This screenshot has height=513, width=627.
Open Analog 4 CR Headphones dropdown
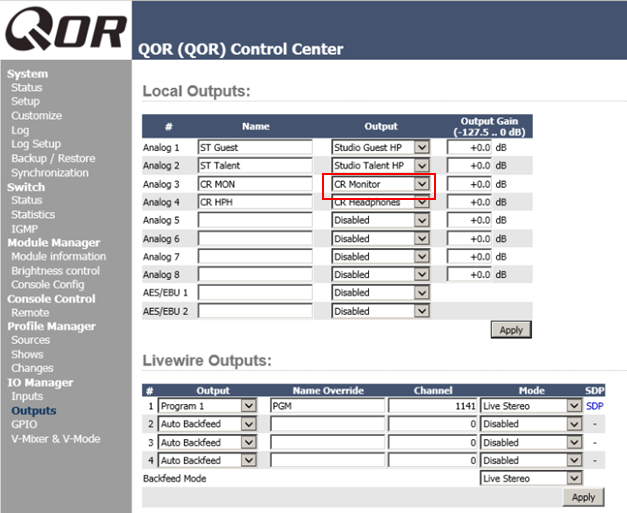(381, 202)
